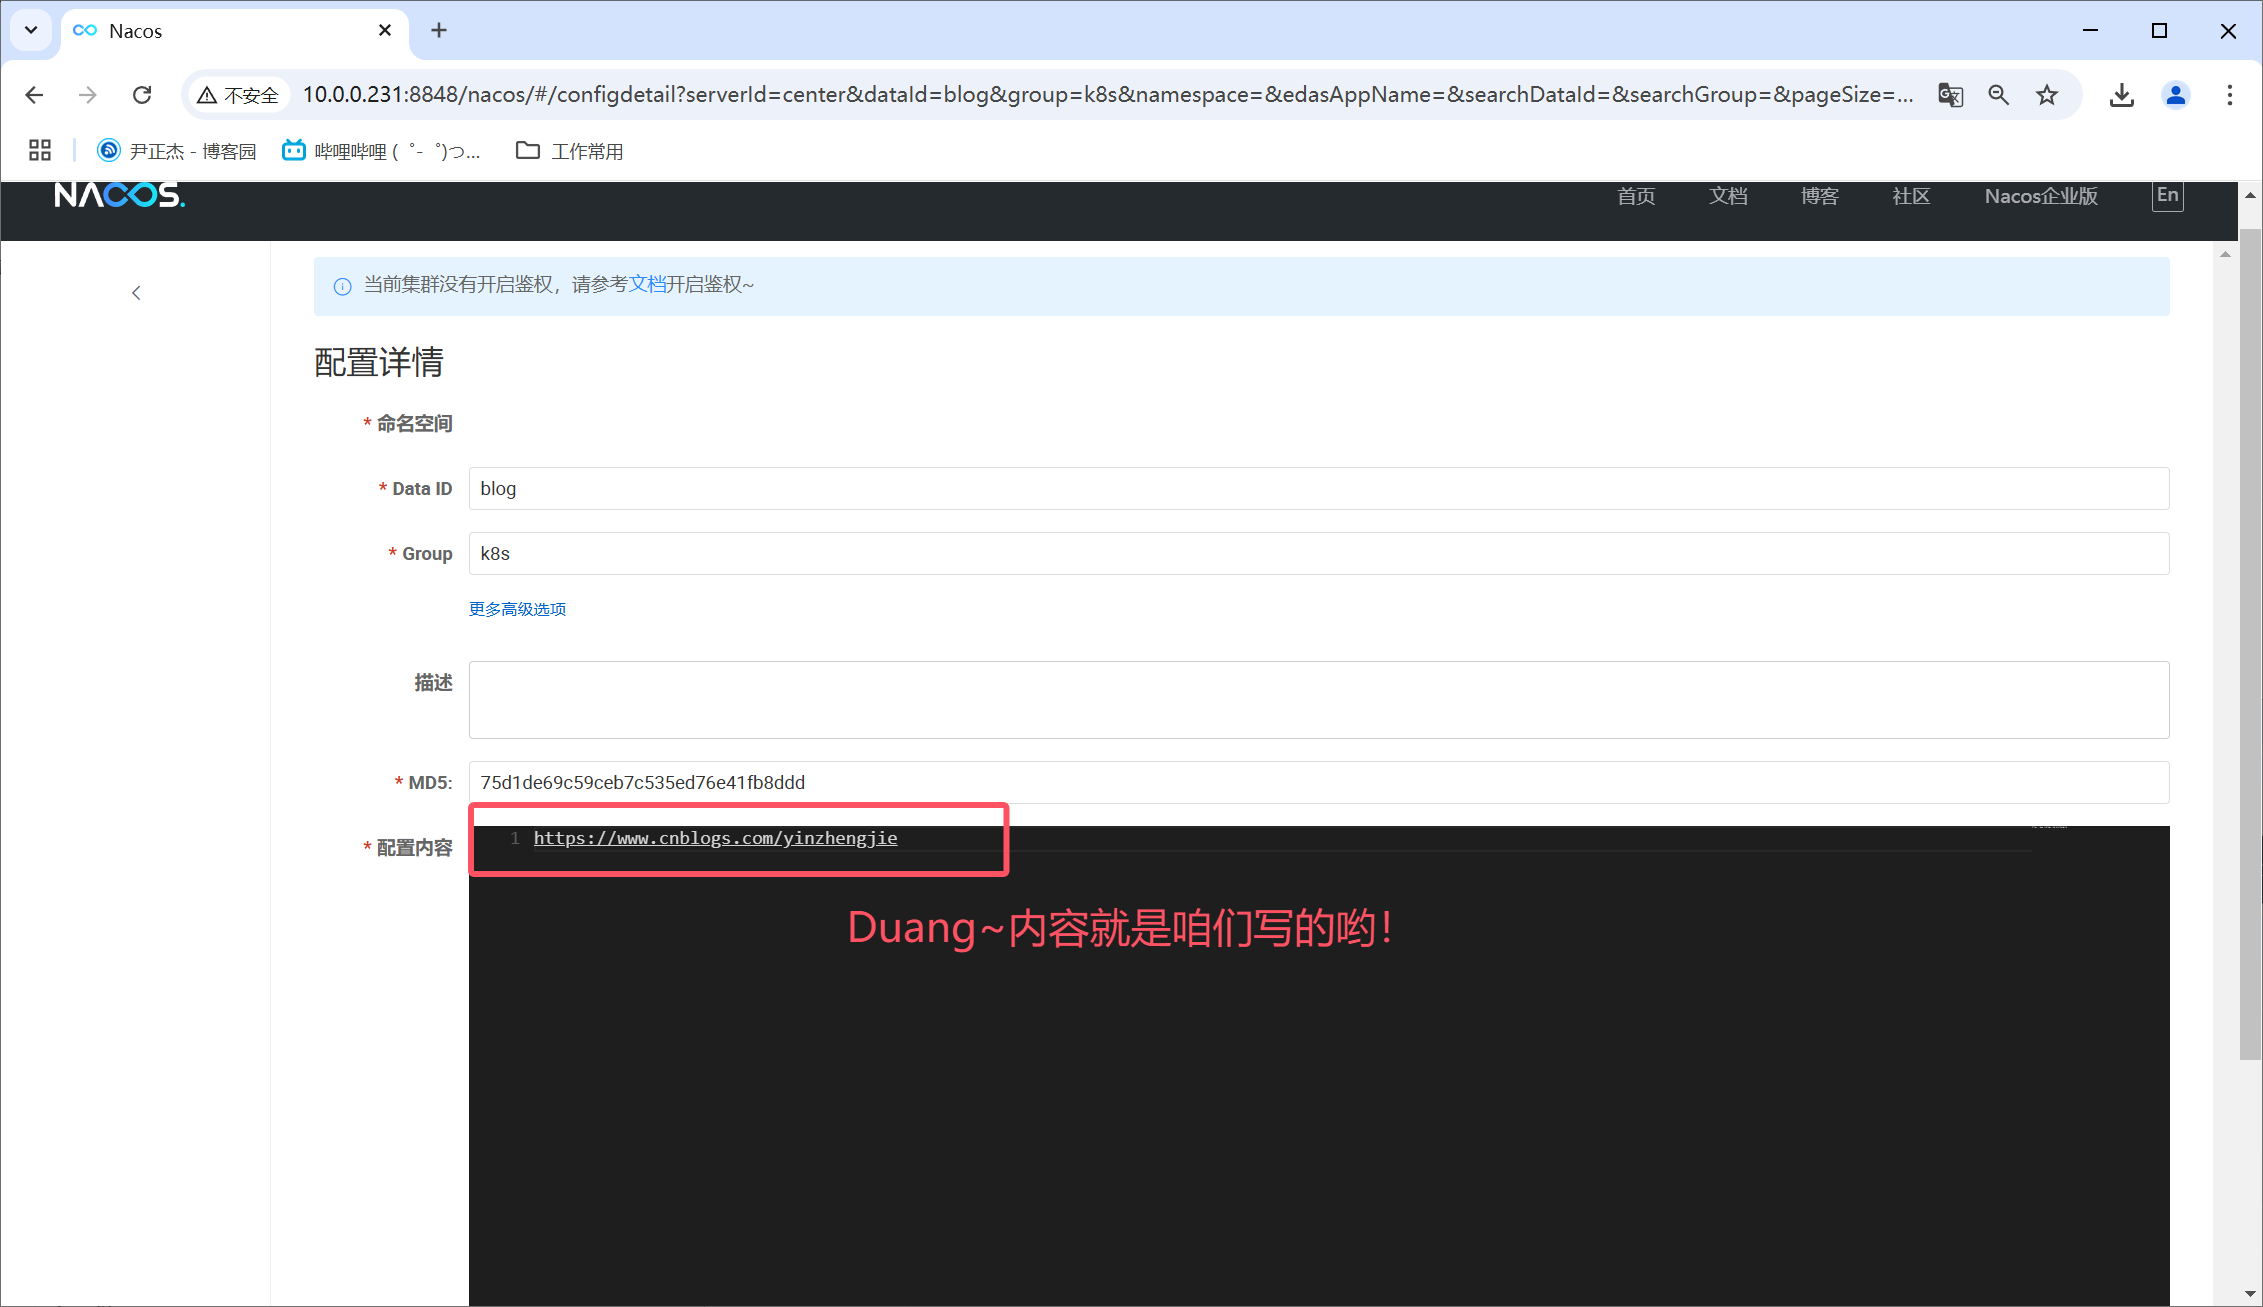Click the Nacos logo in header

[x=119, y=195]
